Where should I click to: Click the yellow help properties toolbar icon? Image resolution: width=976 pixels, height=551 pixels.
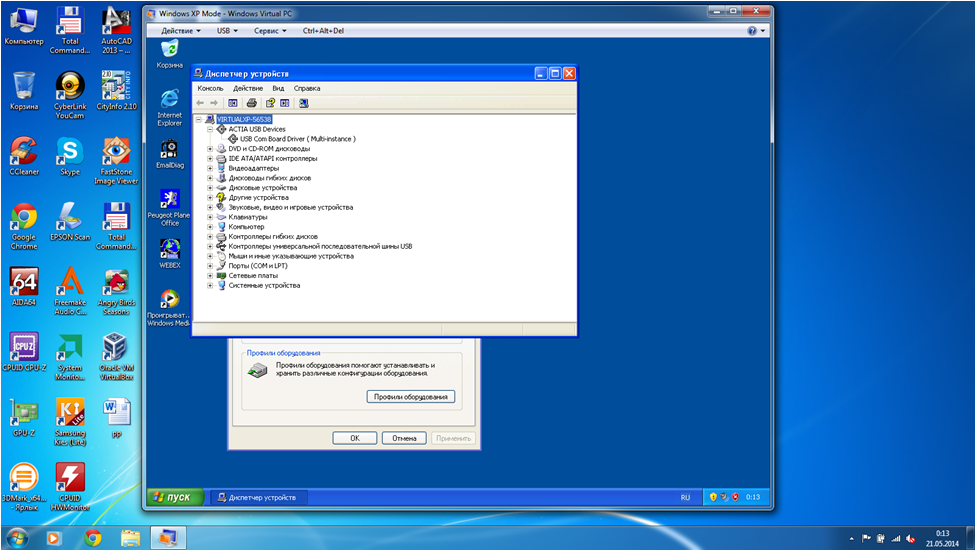[x=270, y=102]
